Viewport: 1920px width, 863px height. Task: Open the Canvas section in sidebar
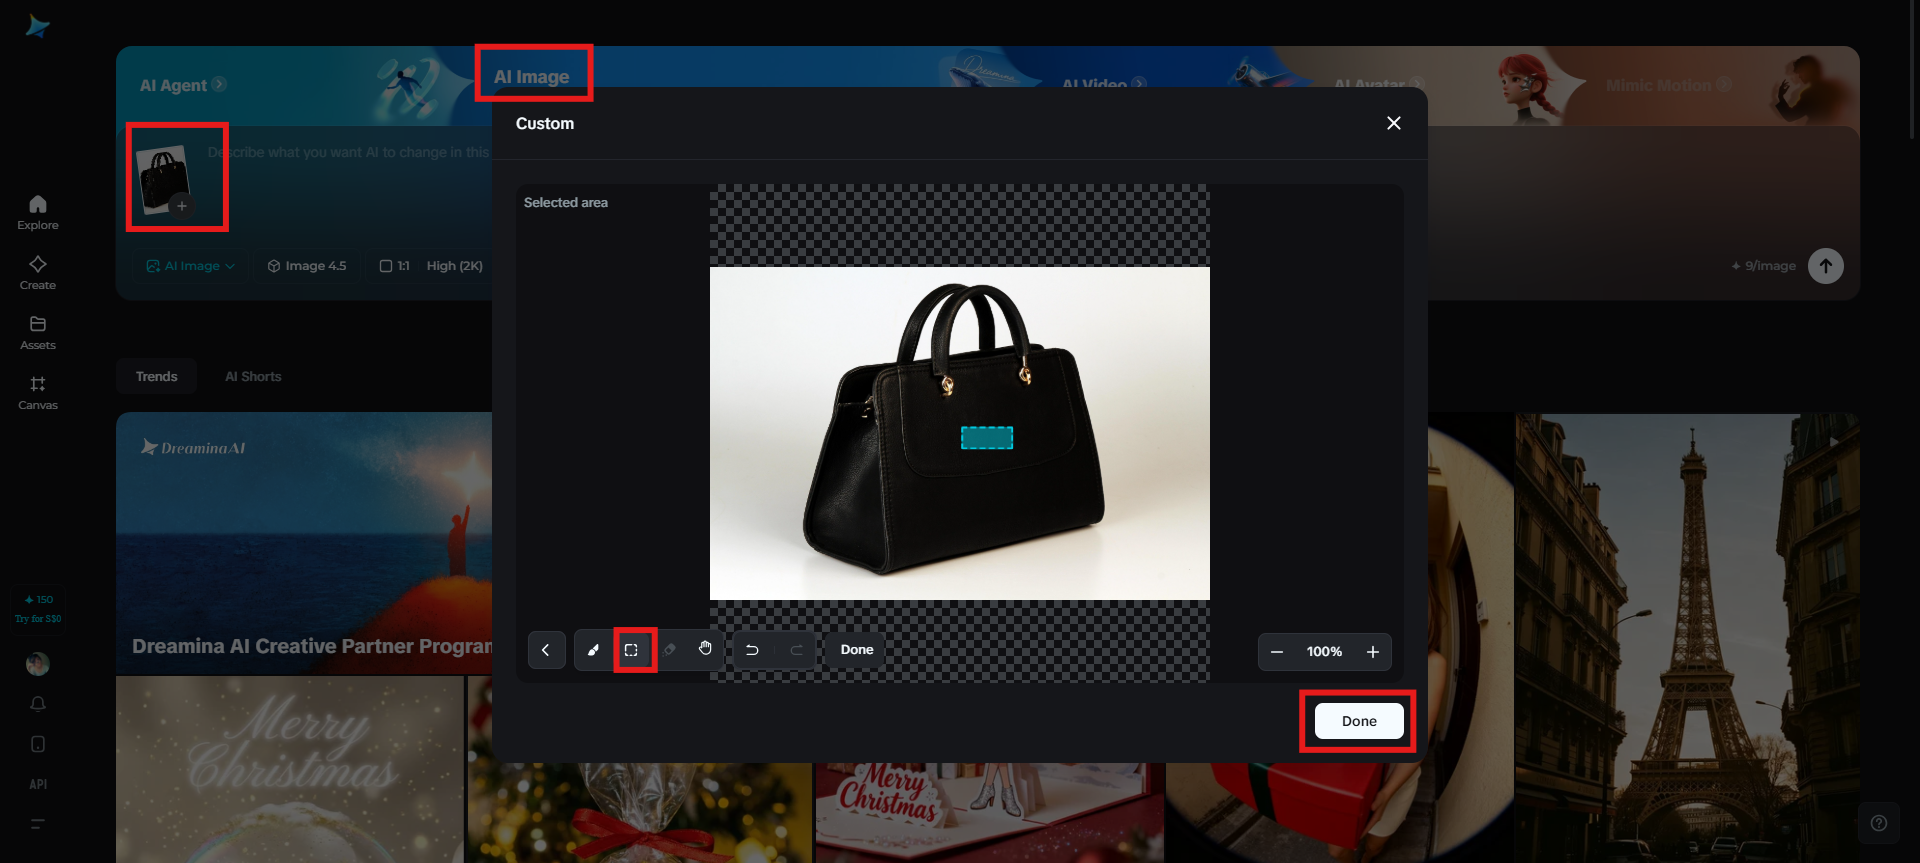pyautogui.click(x=38, y=392)
